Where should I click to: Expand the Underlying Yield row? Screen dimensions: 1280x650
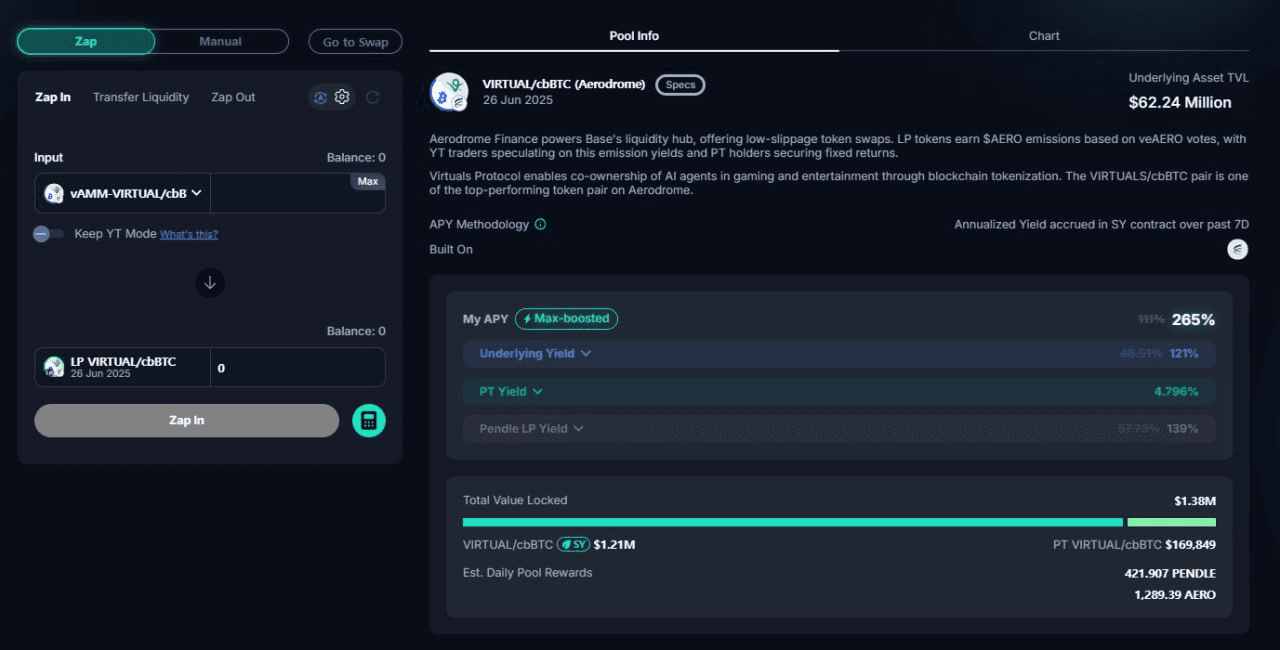pos(839,354)
